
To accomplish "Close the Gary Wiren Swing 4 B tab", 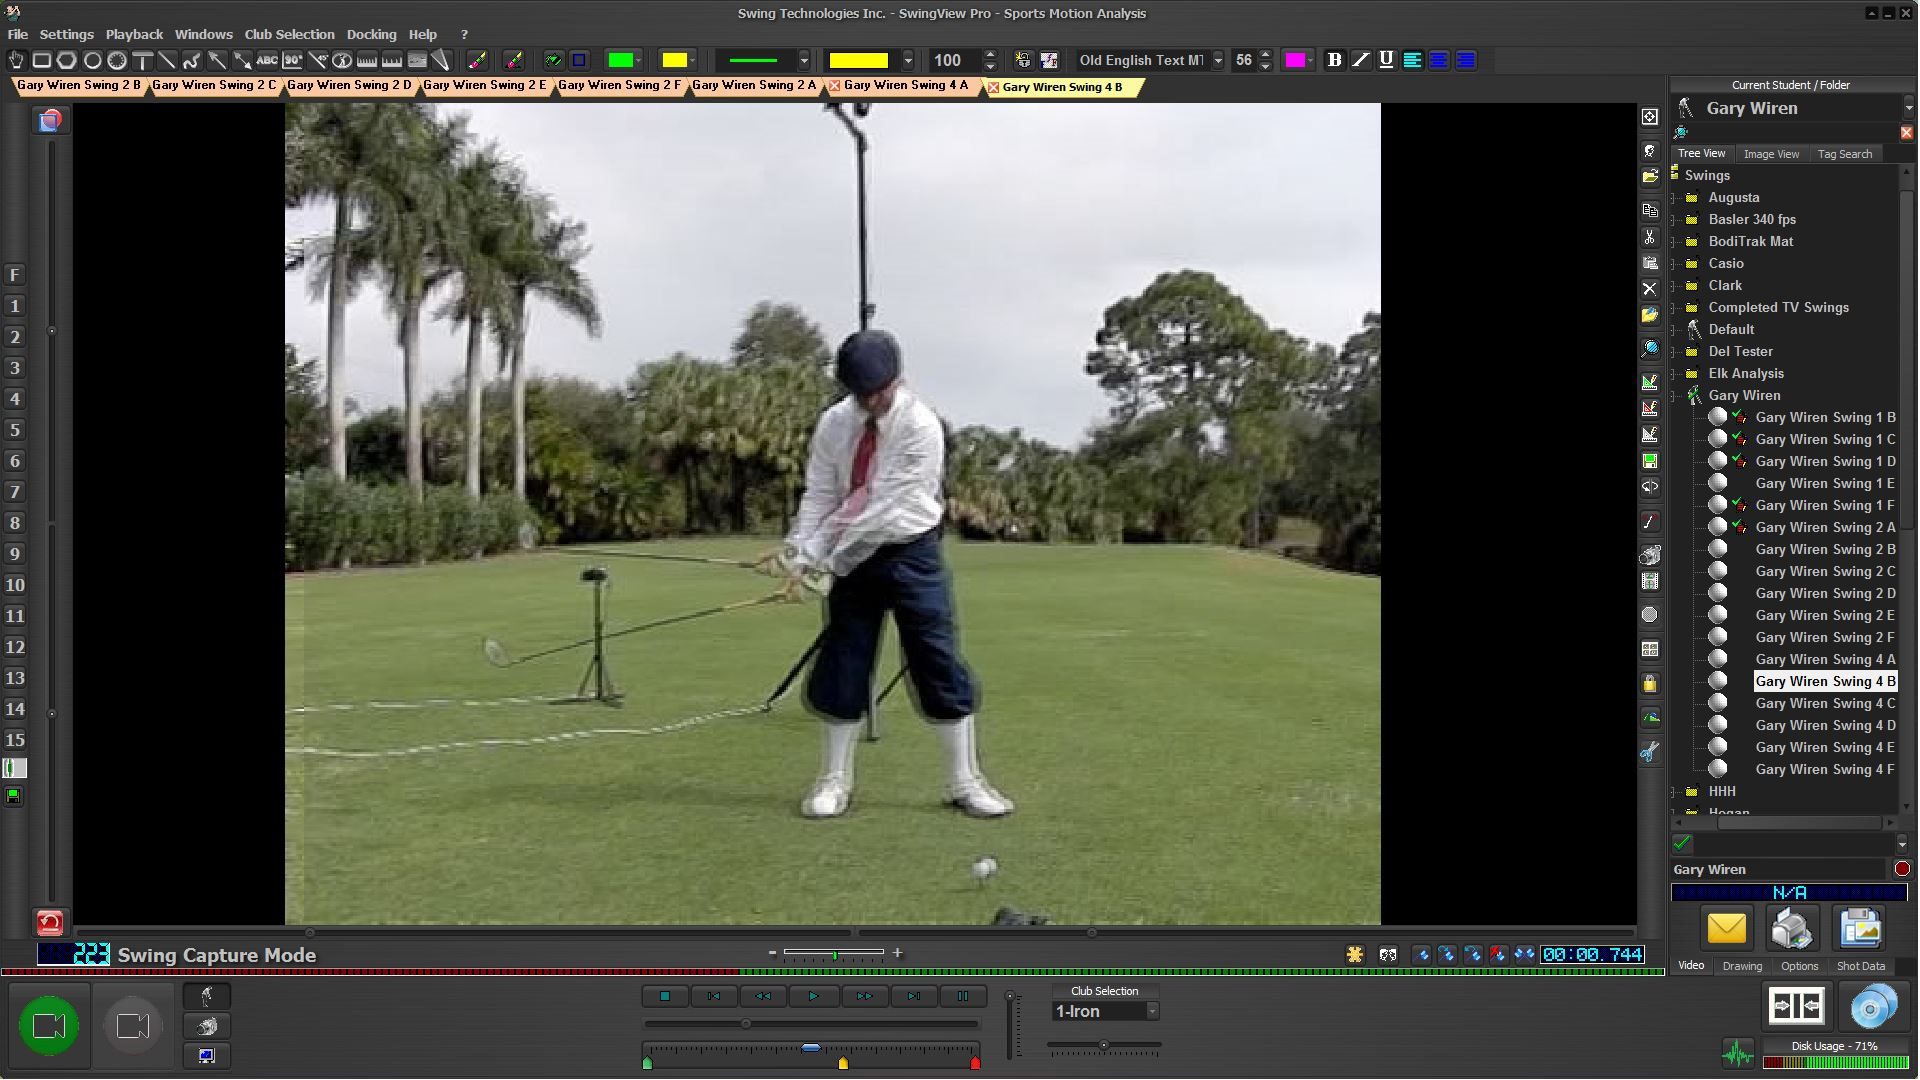I will point(993,88).
